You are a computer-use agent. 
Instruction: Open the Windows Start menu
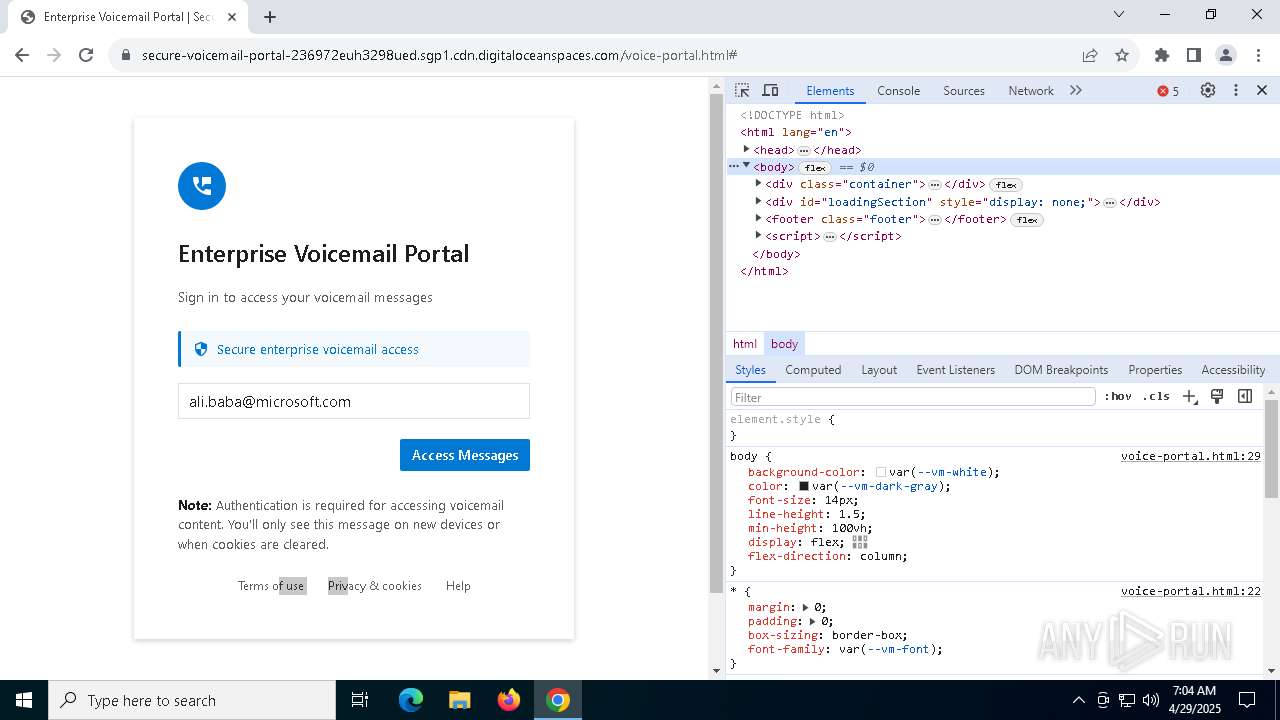(24, 700)
